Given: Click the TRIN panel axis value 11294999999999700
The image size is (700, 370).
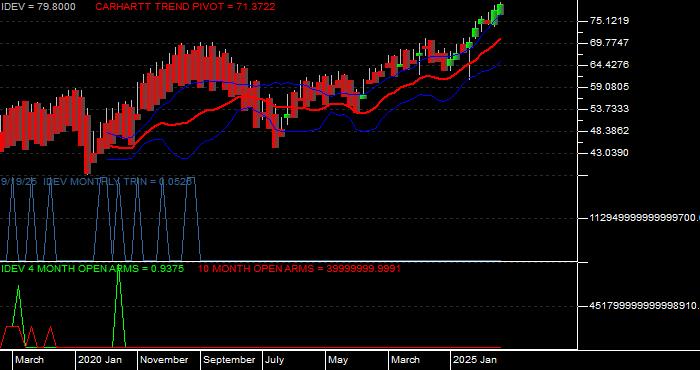Looking at the screenshot, I should [645, 218].
